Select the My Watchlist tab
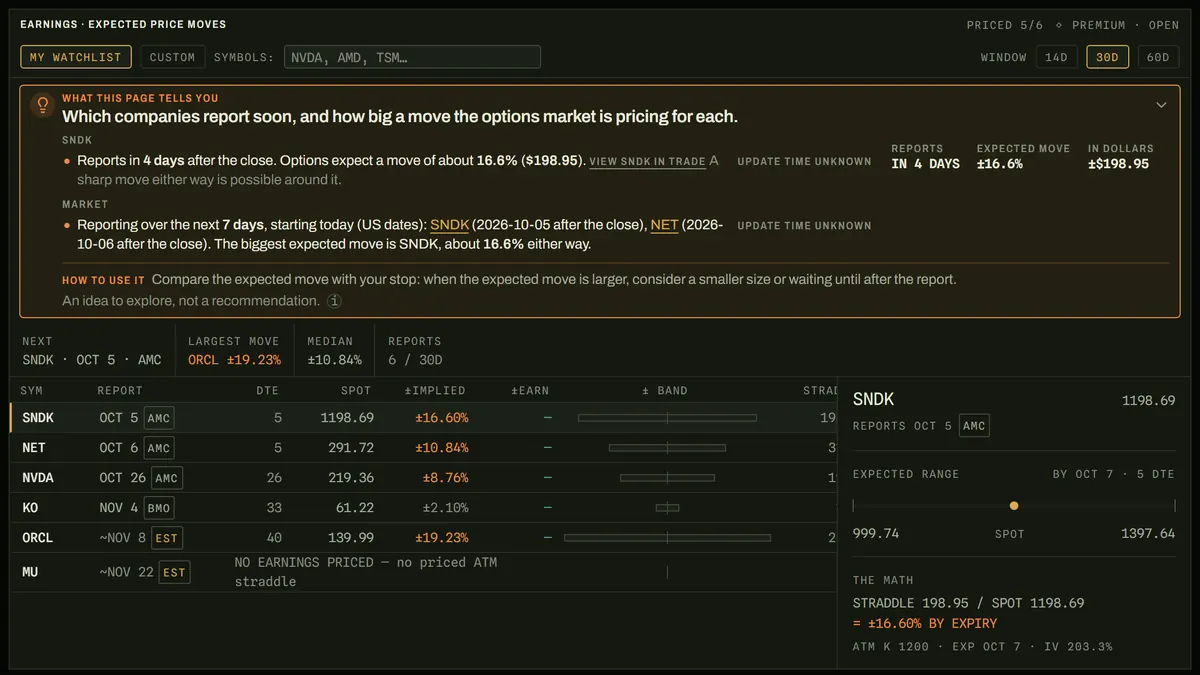Viewport: 1200px width, 675px height. 76,57
